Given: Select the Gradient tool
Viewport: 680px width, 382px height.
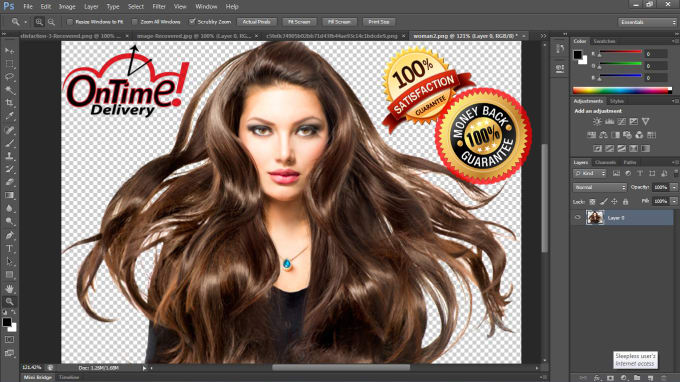Looking at the screenshot, I should (x=9, y=196).
